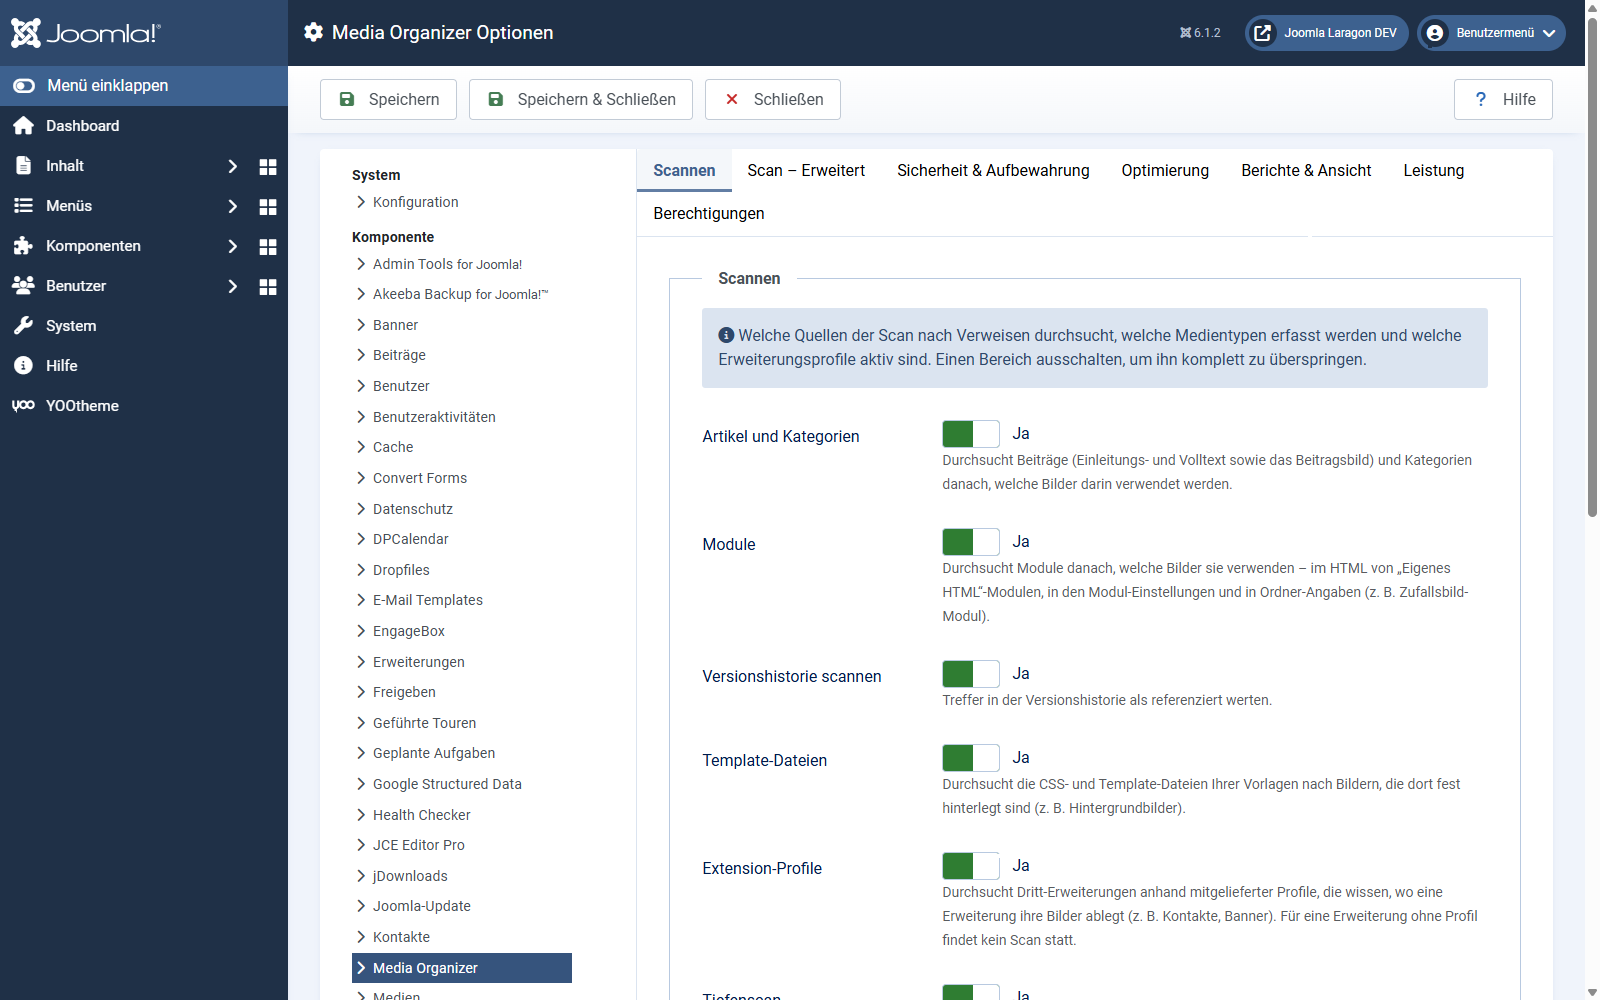The image size is (1600, 1000).
Task: Open the Berichte & Ansicht tab
Action: click(1306, 171)
